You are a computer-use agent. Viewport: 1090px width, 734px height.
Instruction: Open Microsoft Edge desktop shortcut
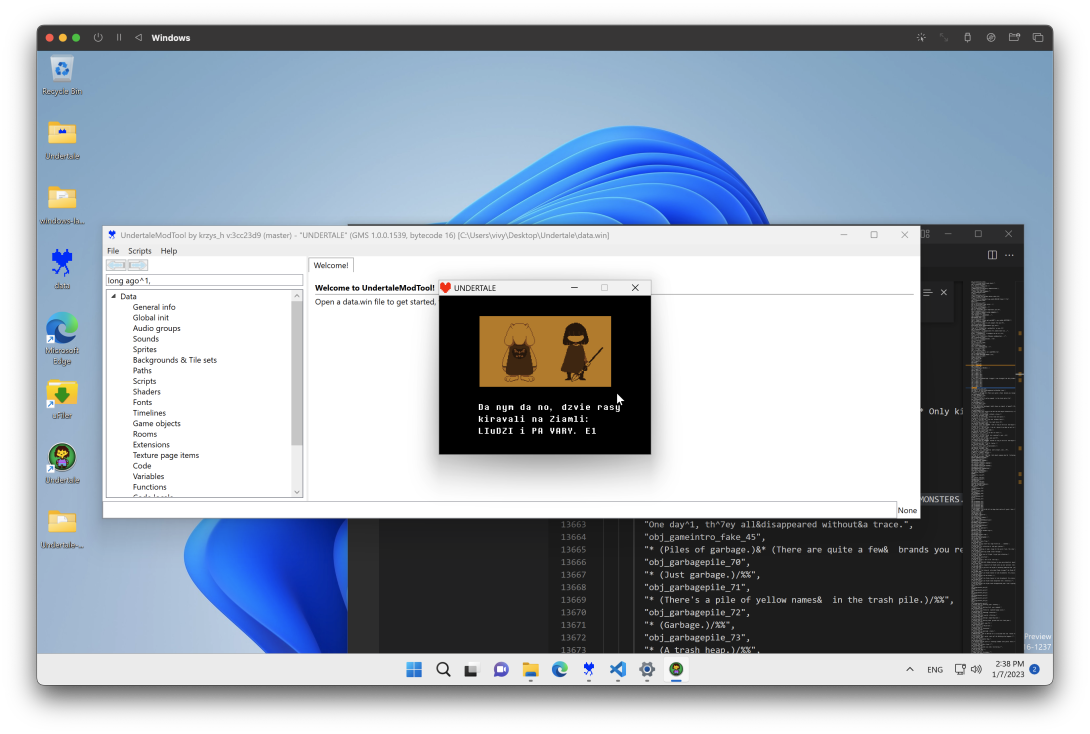(x=62, y=339)
